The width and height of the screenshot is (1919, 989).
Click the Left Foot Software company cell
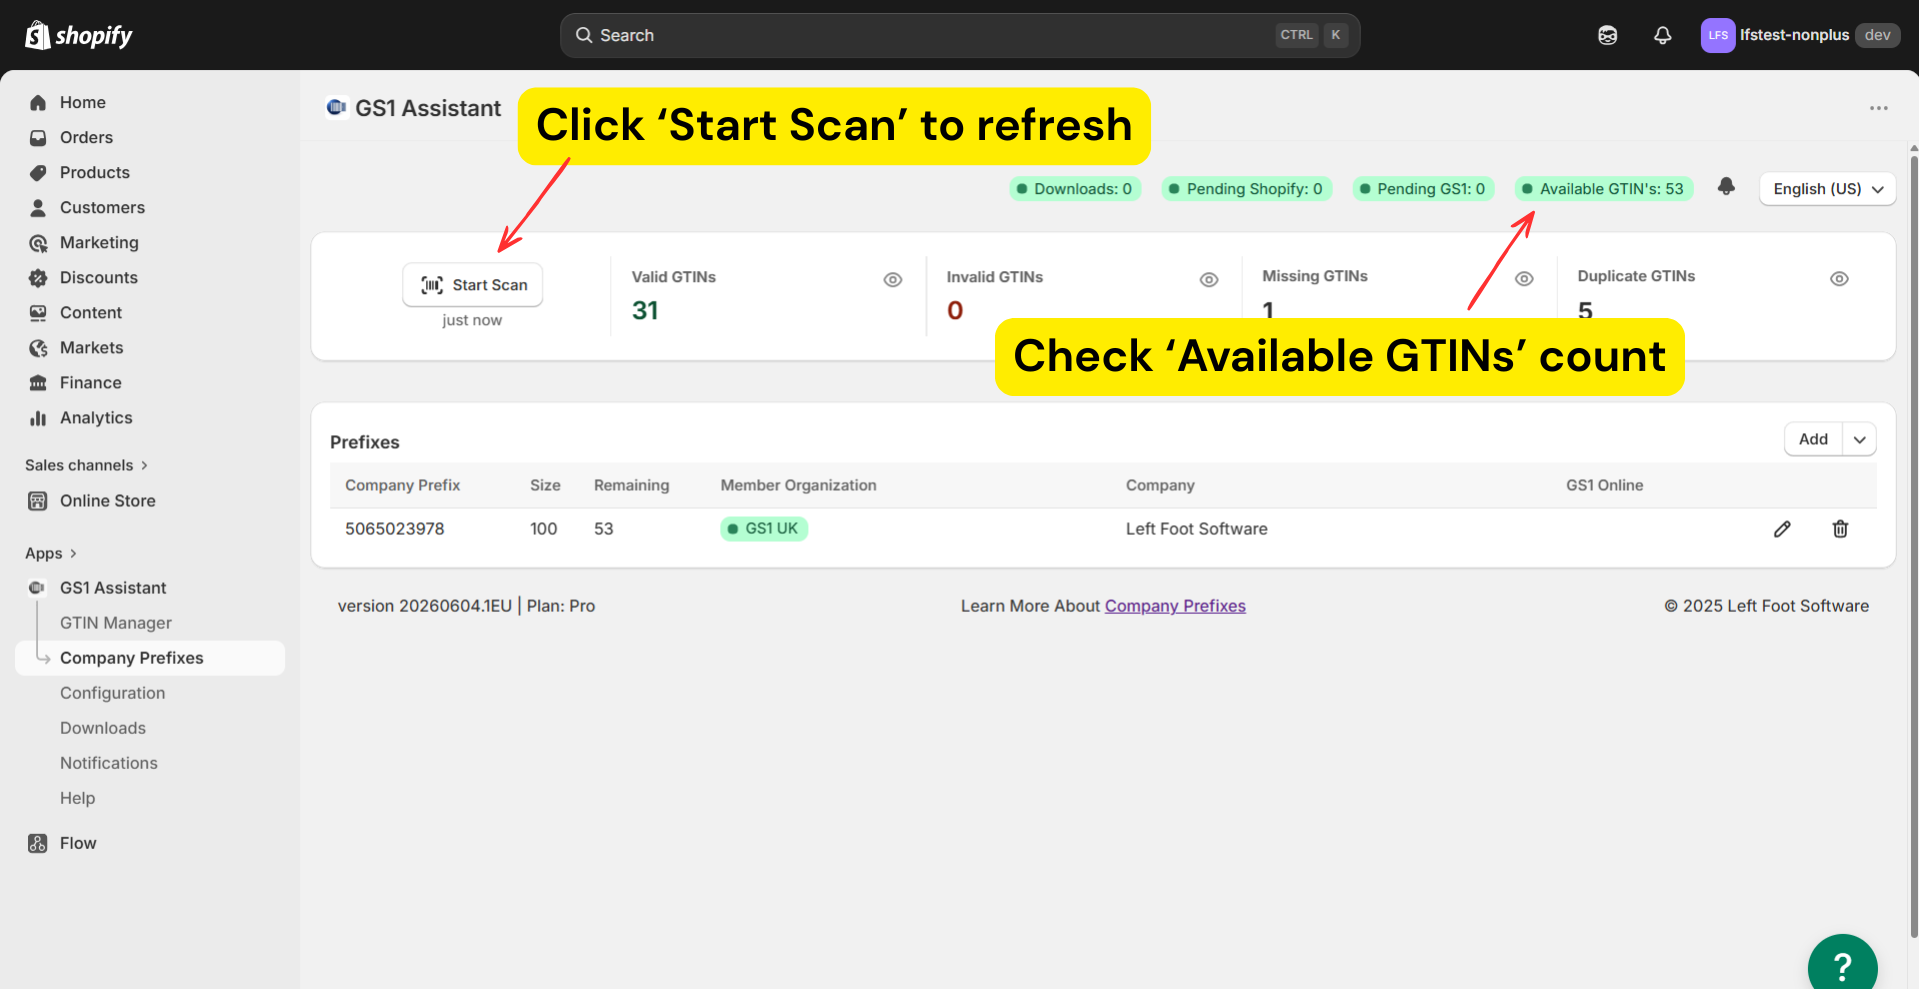(1196, 529)
